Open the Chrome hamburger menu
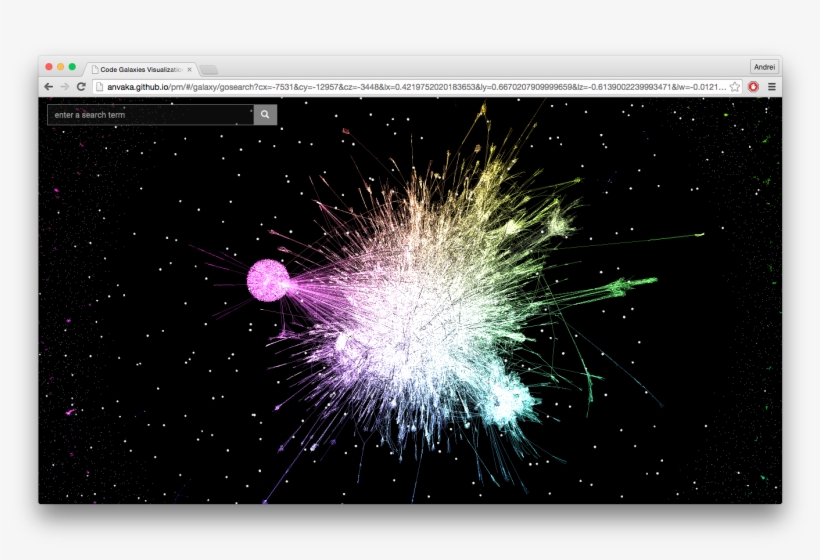 772,87
